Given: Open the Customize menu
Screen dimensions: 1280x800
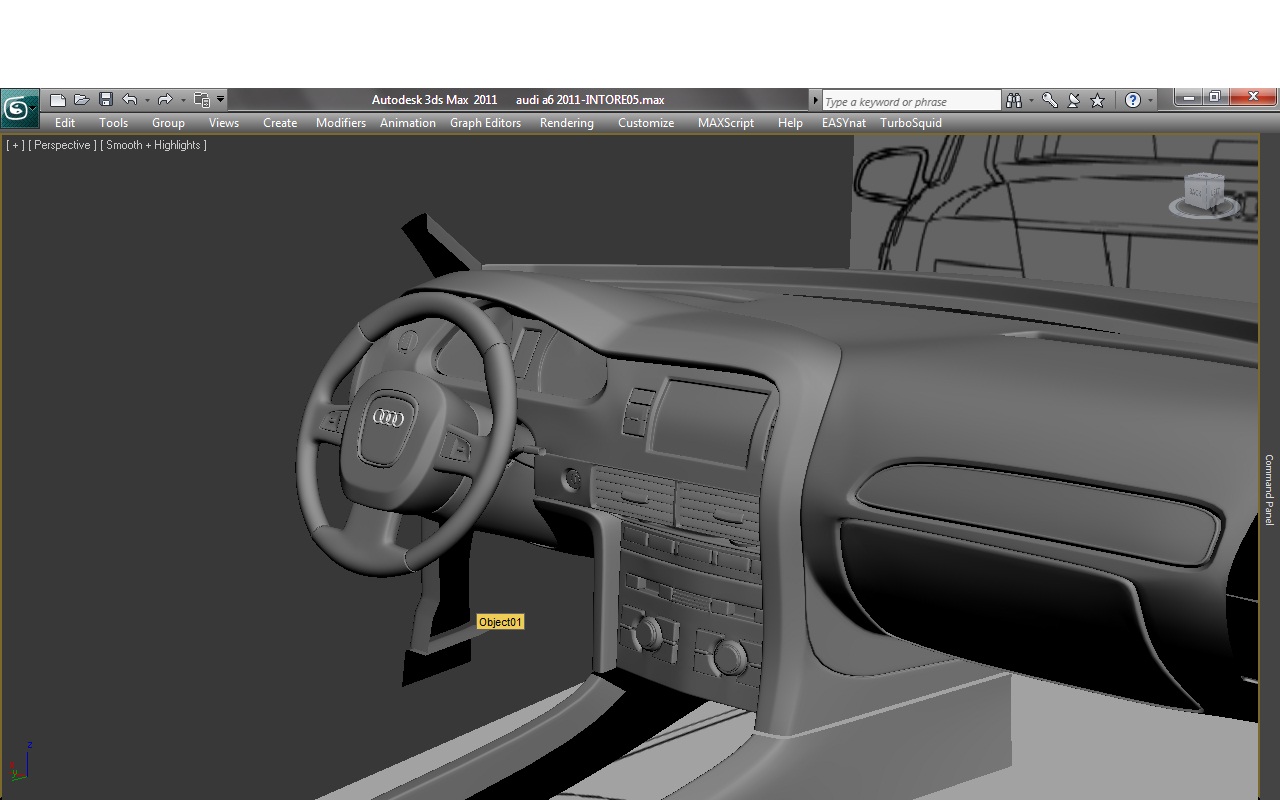Looking at the screenshot, I should 646,123.
